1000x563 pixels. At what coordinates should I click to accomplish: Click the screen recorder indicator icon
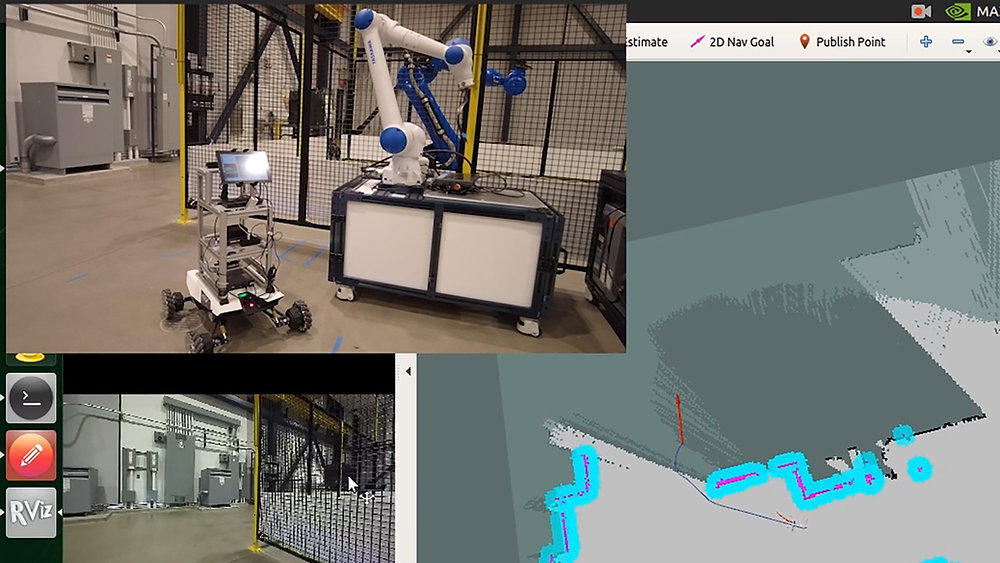921,11
